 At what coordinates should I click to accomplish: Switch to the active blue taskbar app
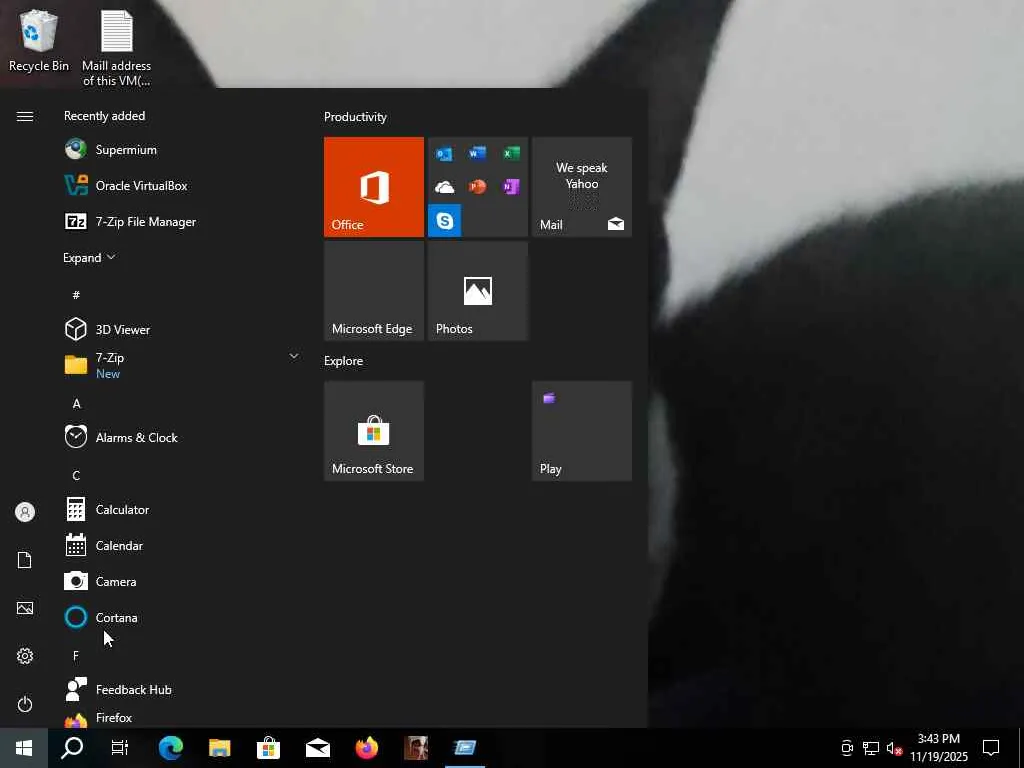(x=465, y=748)
